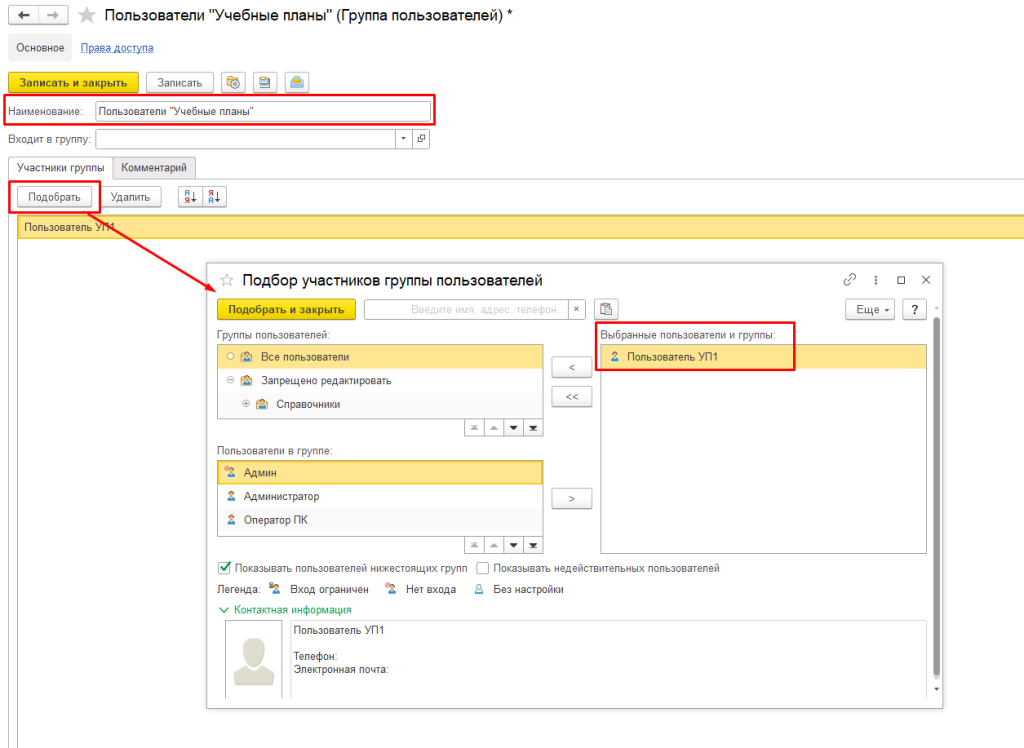Click the favorites star beside the form title
The image size is (1024, 748).
pyautogui.click(x=87, y=16)
